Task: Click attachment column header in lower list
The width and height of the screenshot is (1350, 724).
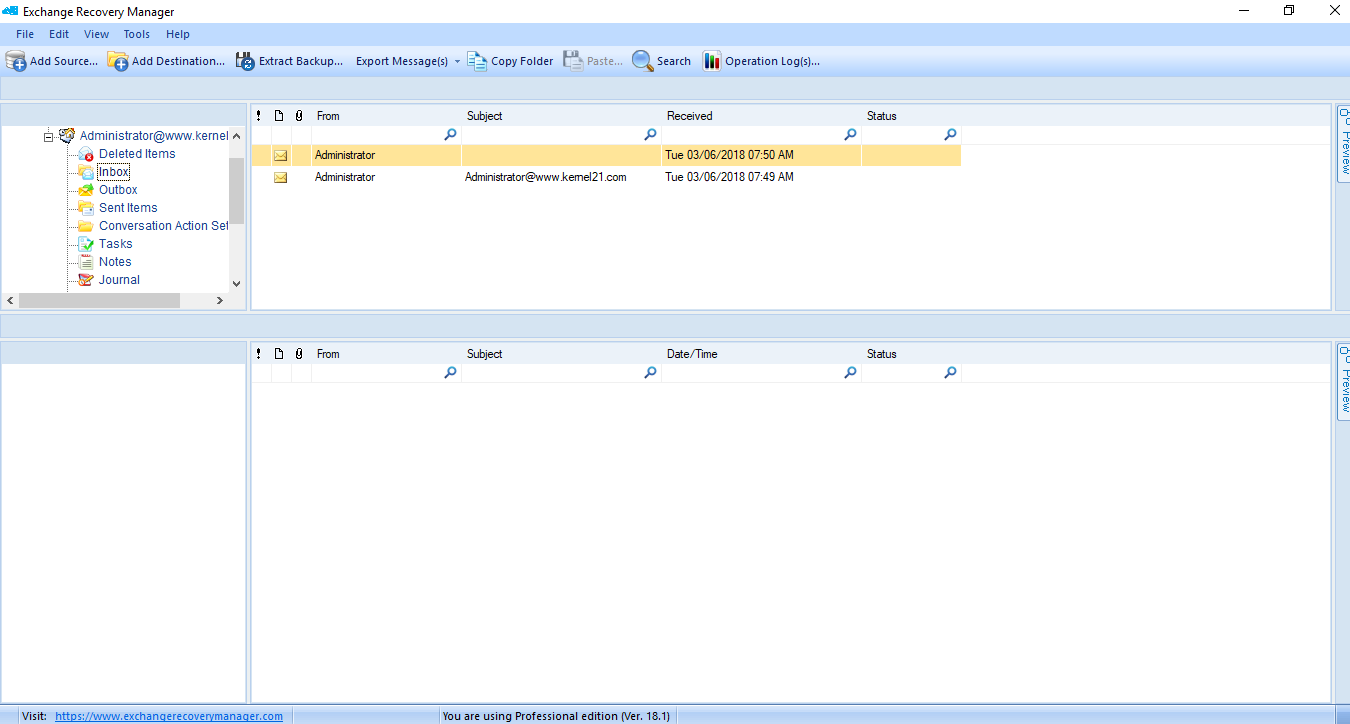Action: 299,354
